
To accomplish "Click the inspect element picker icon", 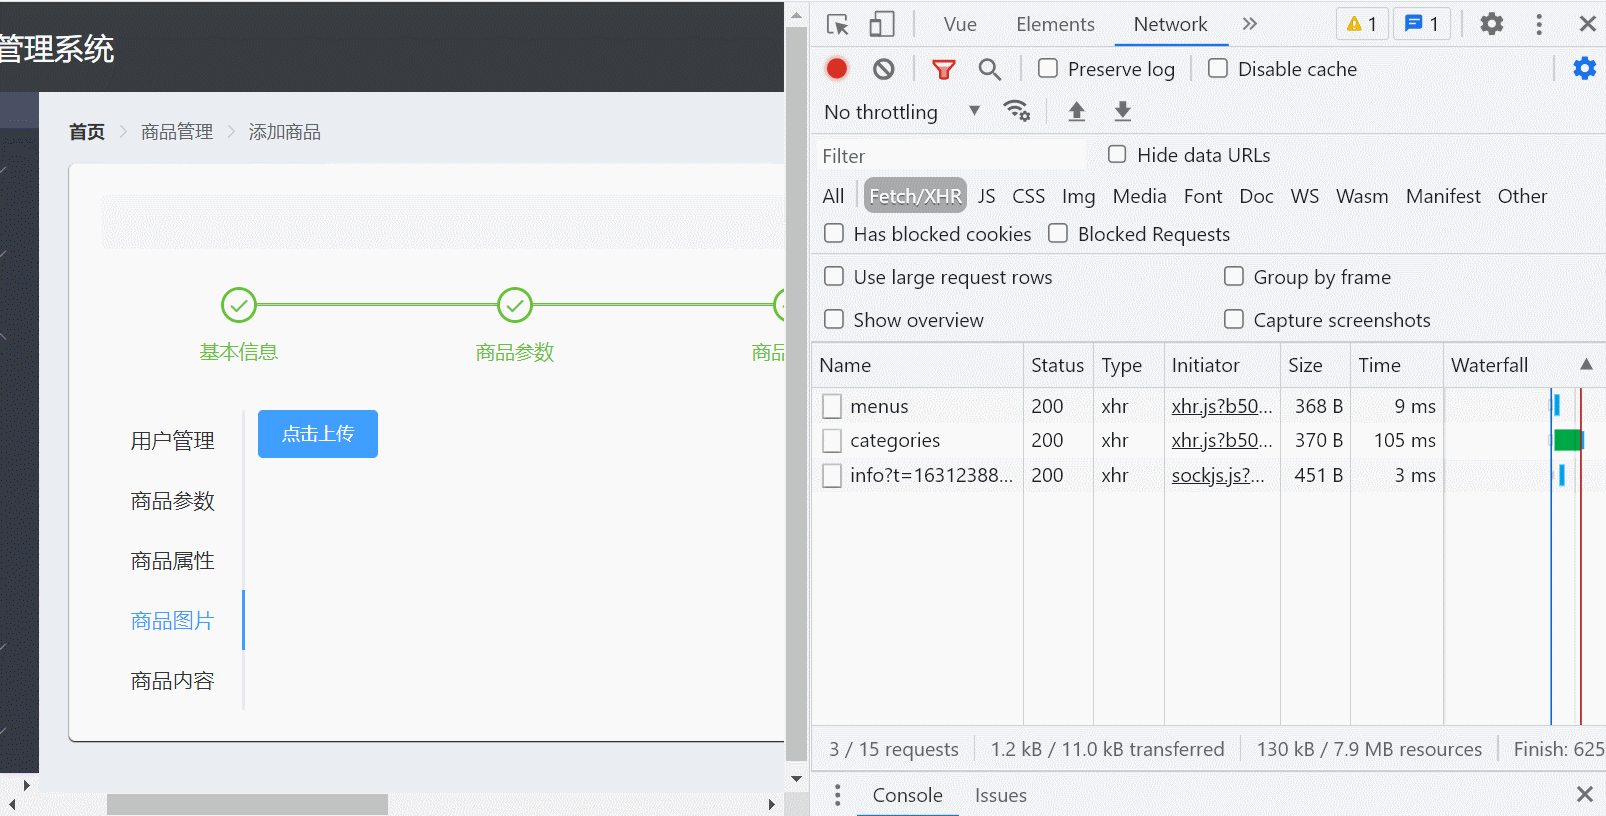I will click(x=838, y=24).
